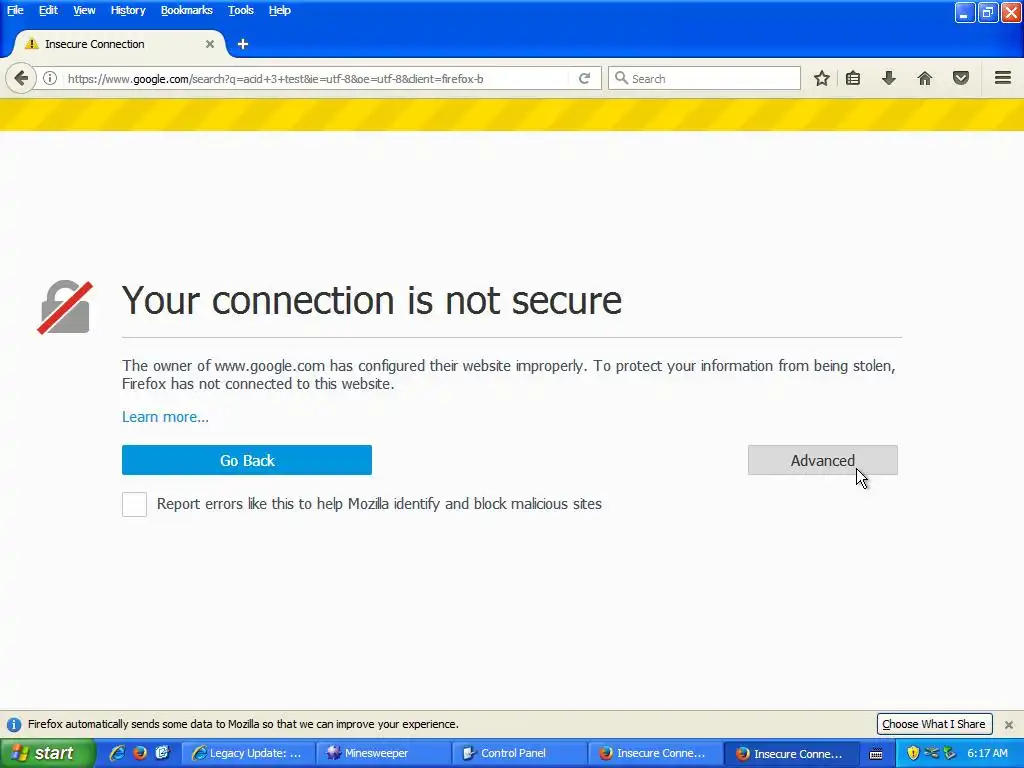Screen dimensions: 1024x768
Task: Switch to Control Panel taskbar window
Action: 521,753
